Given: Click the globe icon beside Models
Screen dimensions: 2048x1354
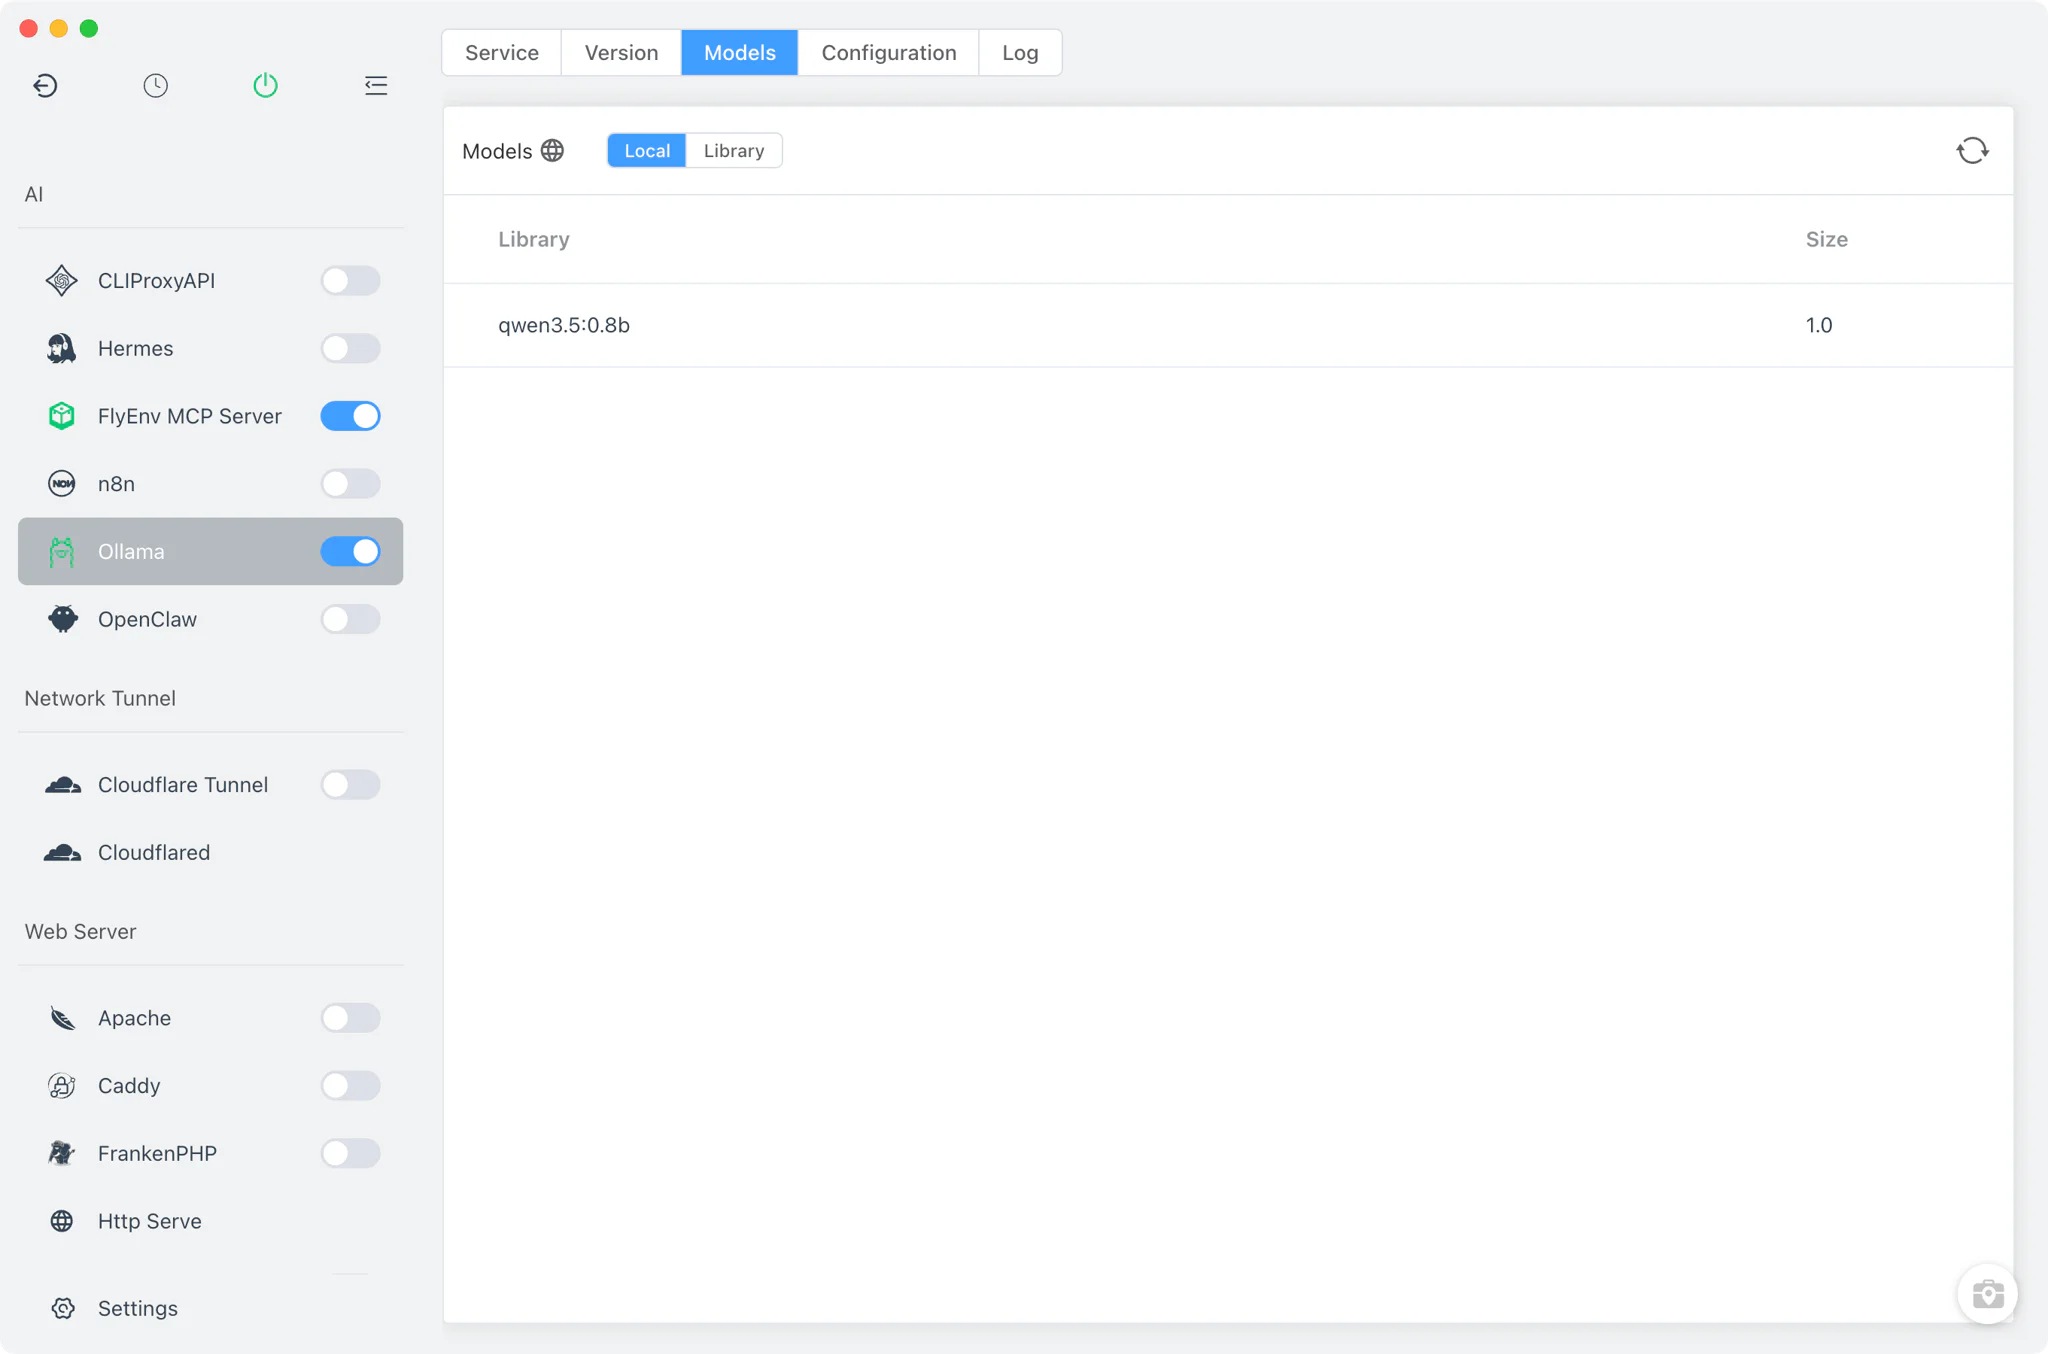Looking at the screenshot, I should [x=552, y=151].
